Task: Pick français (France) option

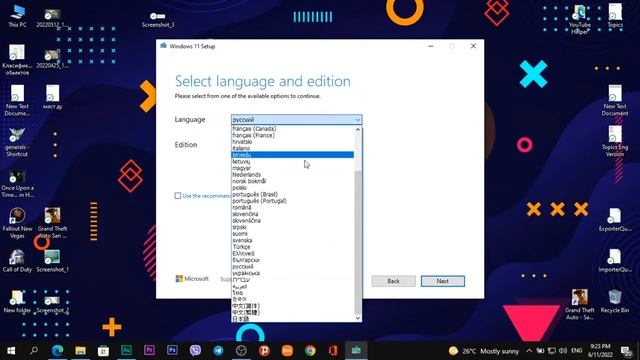Action: [293, 135]
